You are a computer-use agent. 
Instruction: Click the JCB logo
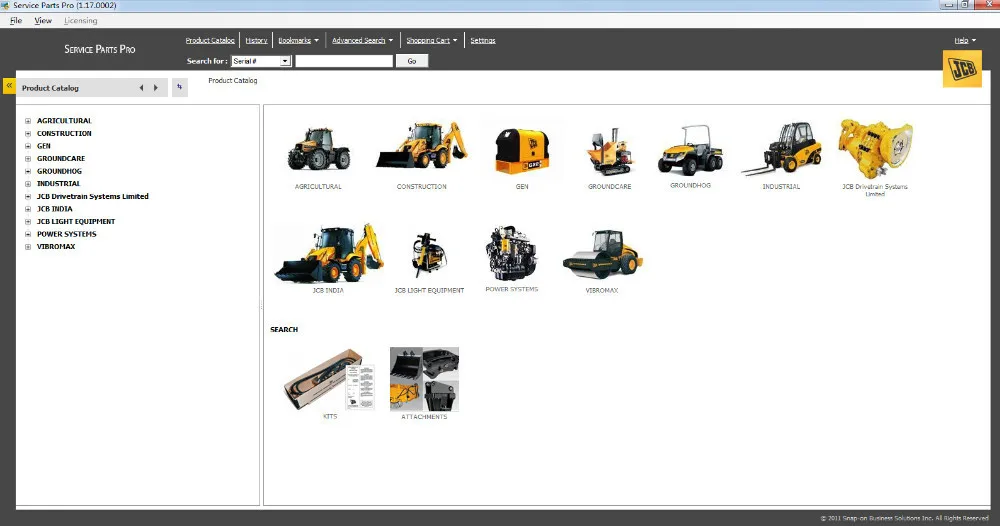click(962, 68)
